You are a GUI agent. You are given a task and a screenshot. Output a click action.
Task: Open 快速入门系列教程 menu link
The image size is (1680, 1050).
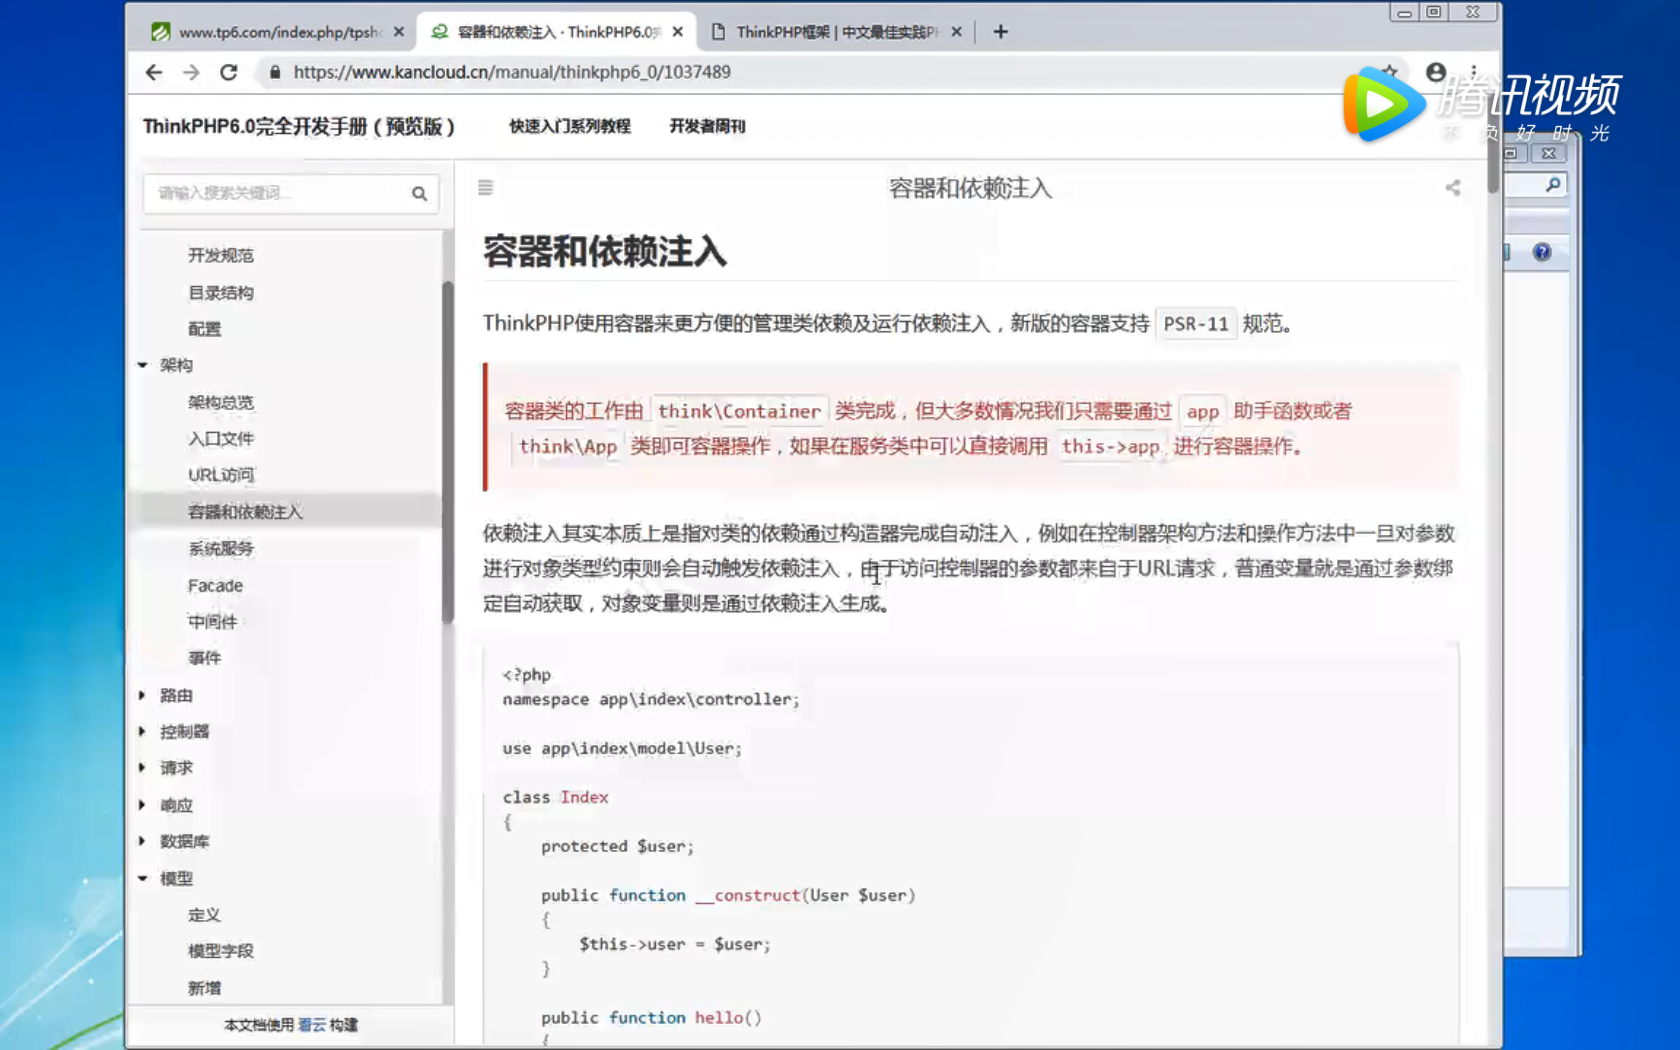point(570,126)
